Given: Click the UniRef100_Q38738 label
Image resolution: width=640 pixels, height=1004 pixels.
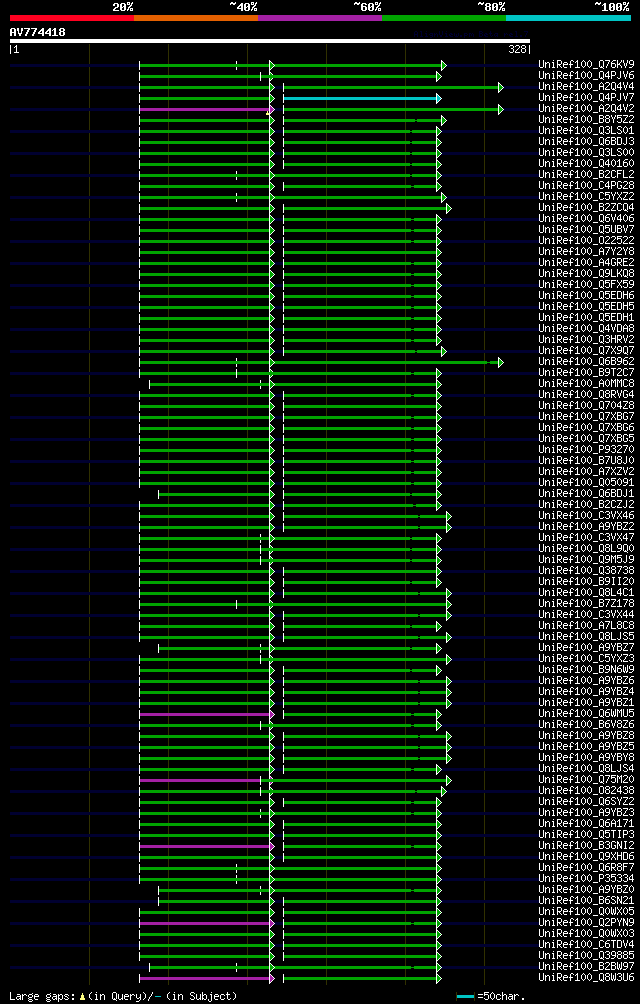Looking at the screenshot, I should 586,571.
